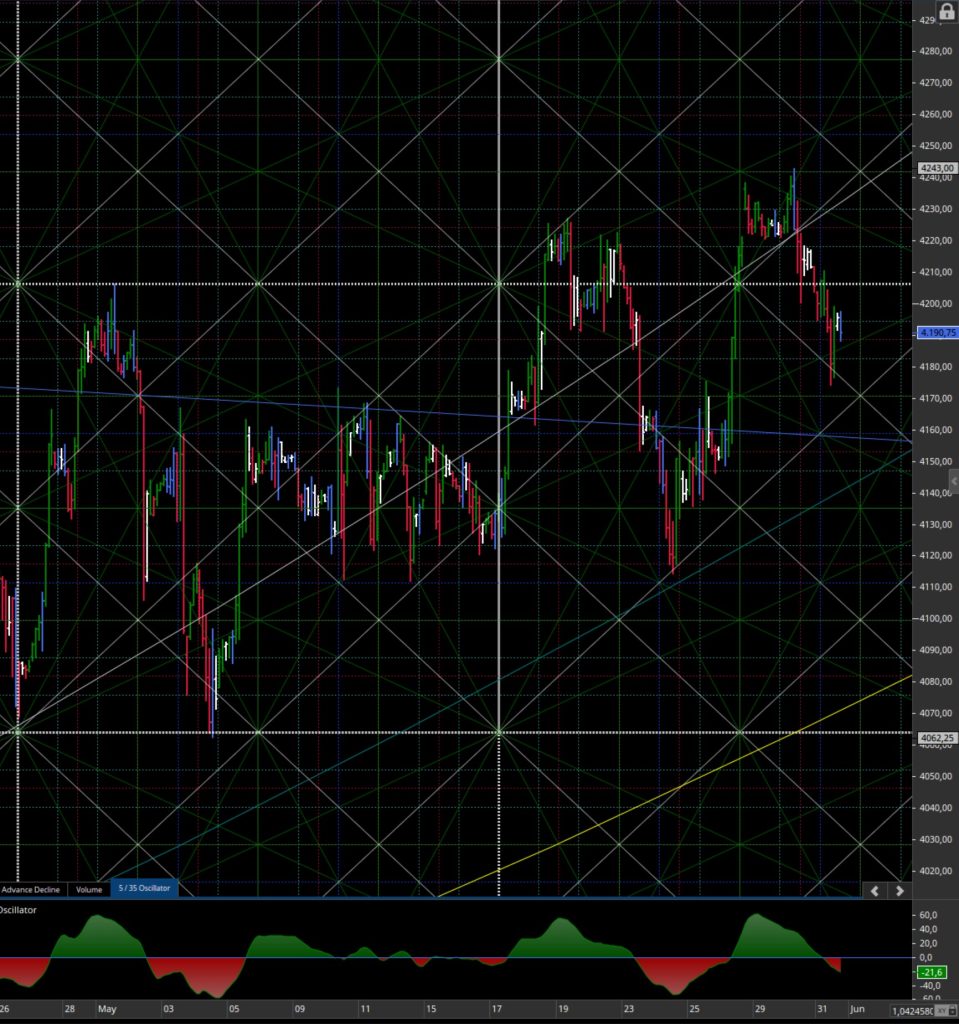Screen dimensions: 959x1024
Task: Click the XY scale button
Action: coord(941,1010)
